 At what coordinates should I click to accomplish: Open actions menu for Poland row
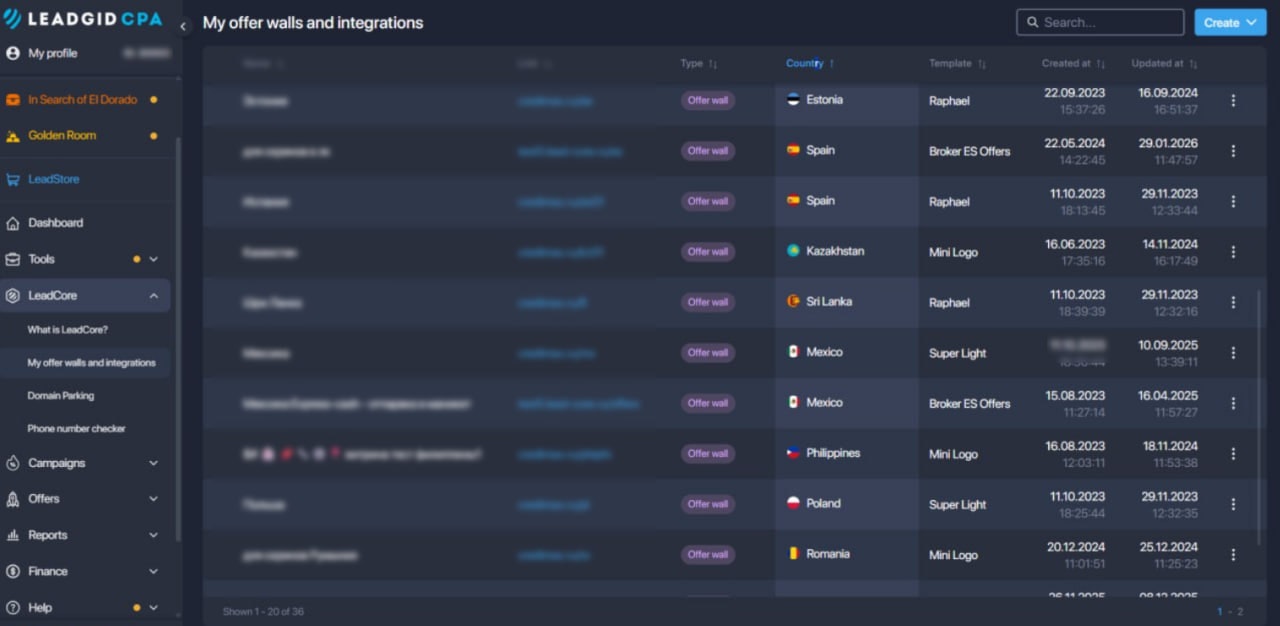click(x=1233, y=504)
